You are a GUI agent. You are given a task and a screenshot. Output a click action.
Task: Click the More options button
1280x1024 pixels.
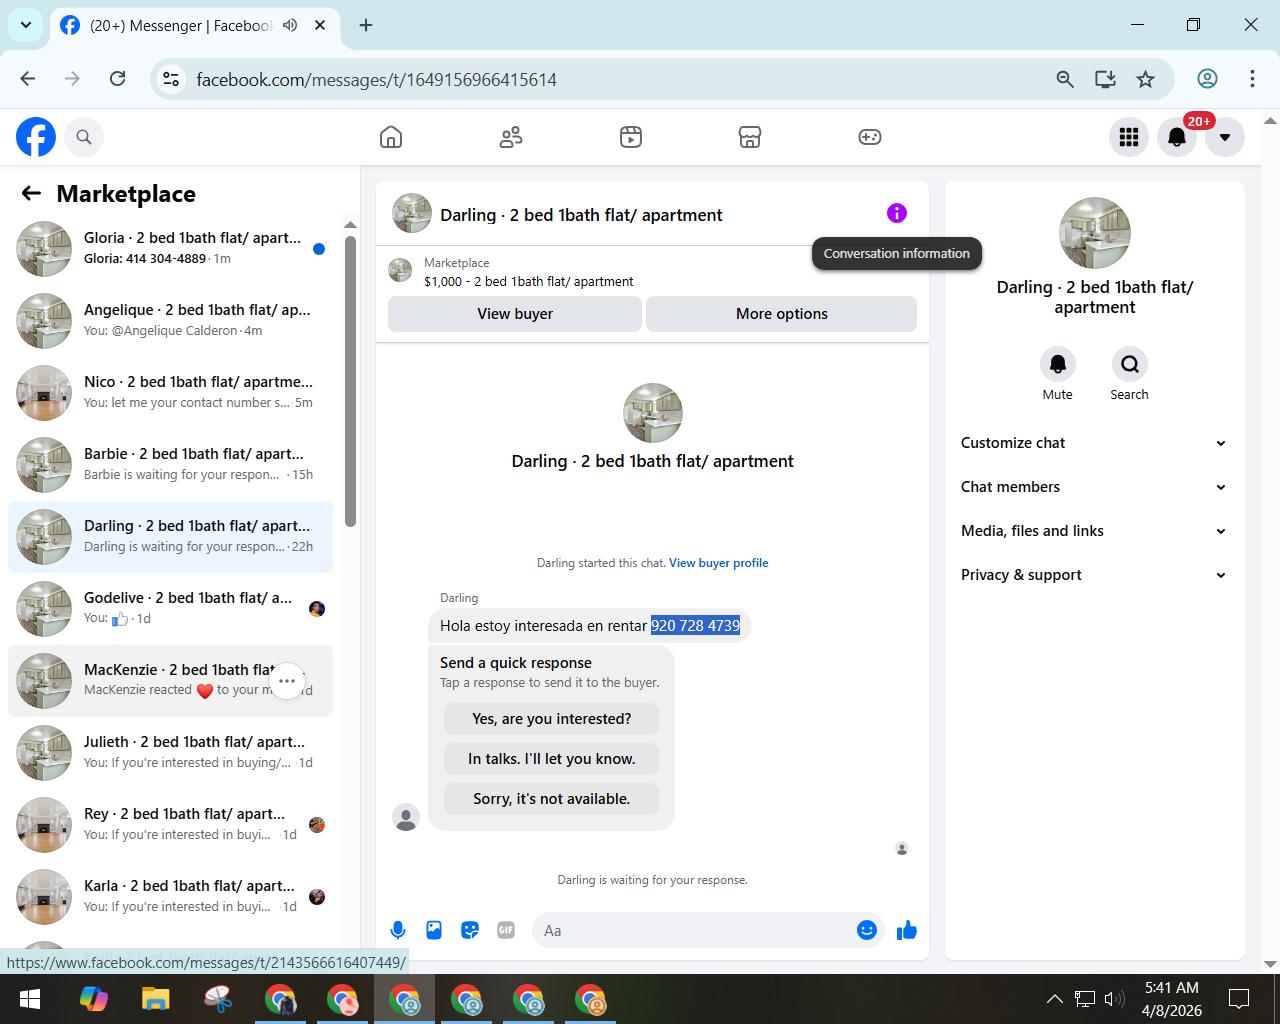(x=782, y=314)
